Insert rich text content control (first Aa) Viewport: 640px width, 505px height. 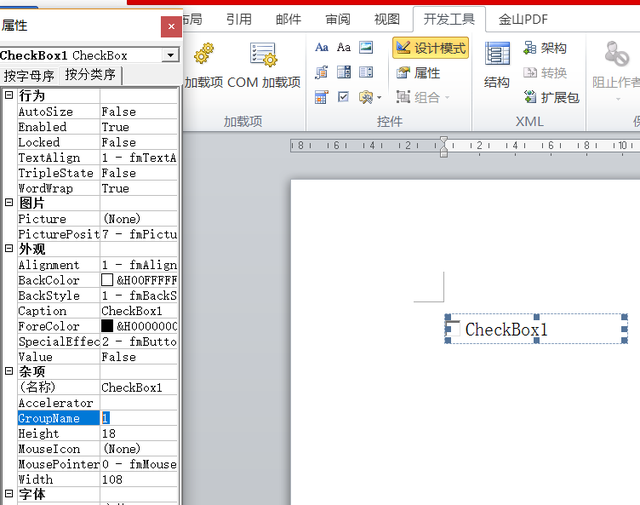pyautogui.click(x=321, y=47)
